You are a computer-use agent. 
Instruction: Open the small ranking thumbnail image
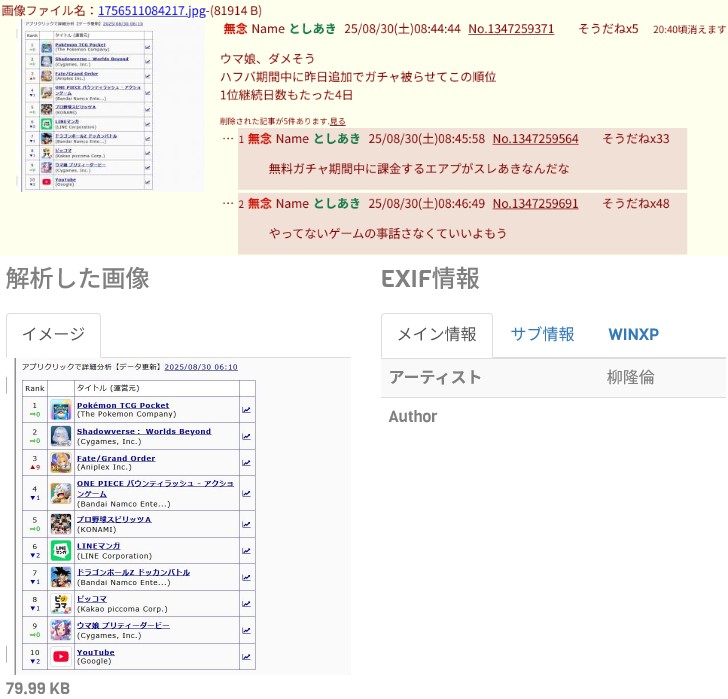click(90, 108)
